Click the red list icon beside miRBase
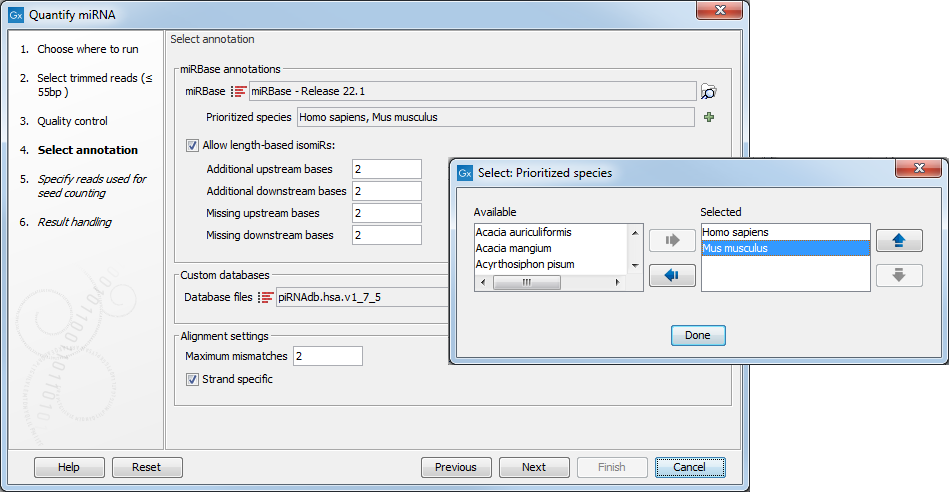 pos(239,92)
